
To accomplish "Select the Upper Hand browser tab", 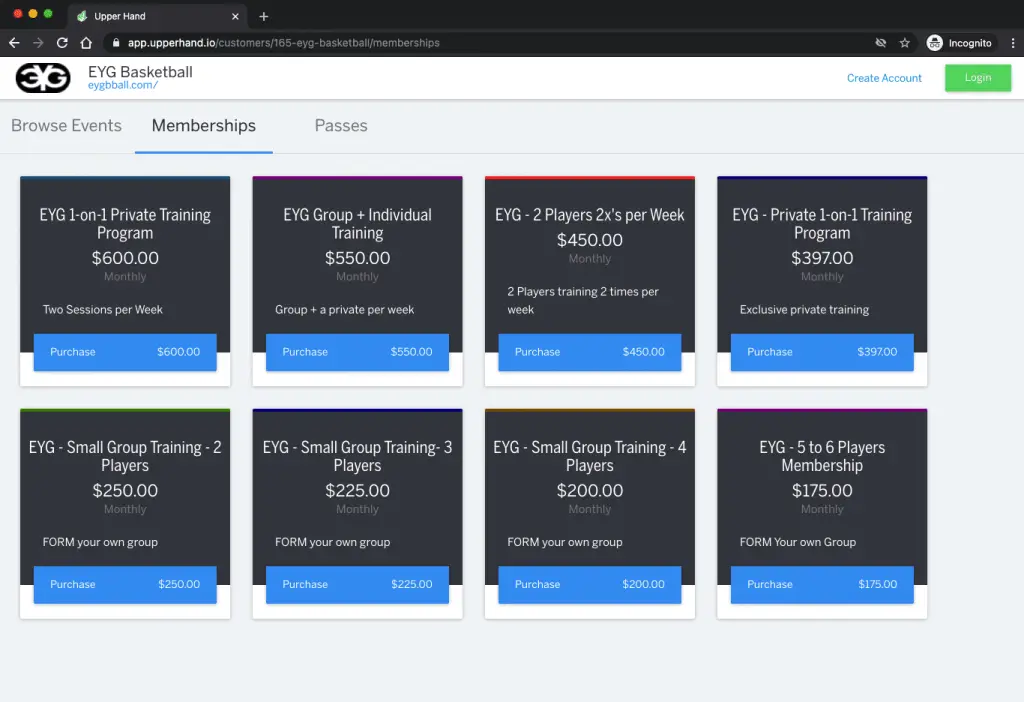I will coord(157,16).
